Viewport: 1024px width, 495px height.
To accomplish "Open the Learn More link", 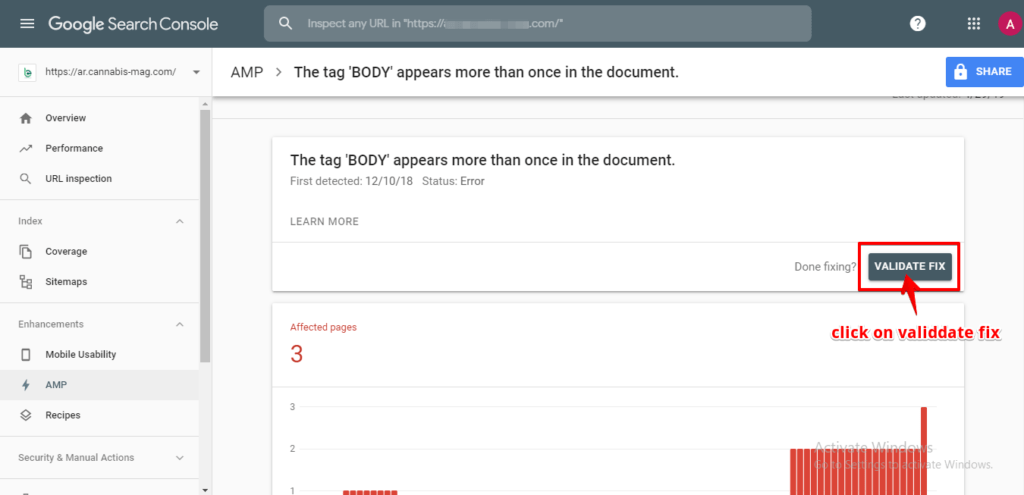I will pyautogui.click(x=324, y=221).
